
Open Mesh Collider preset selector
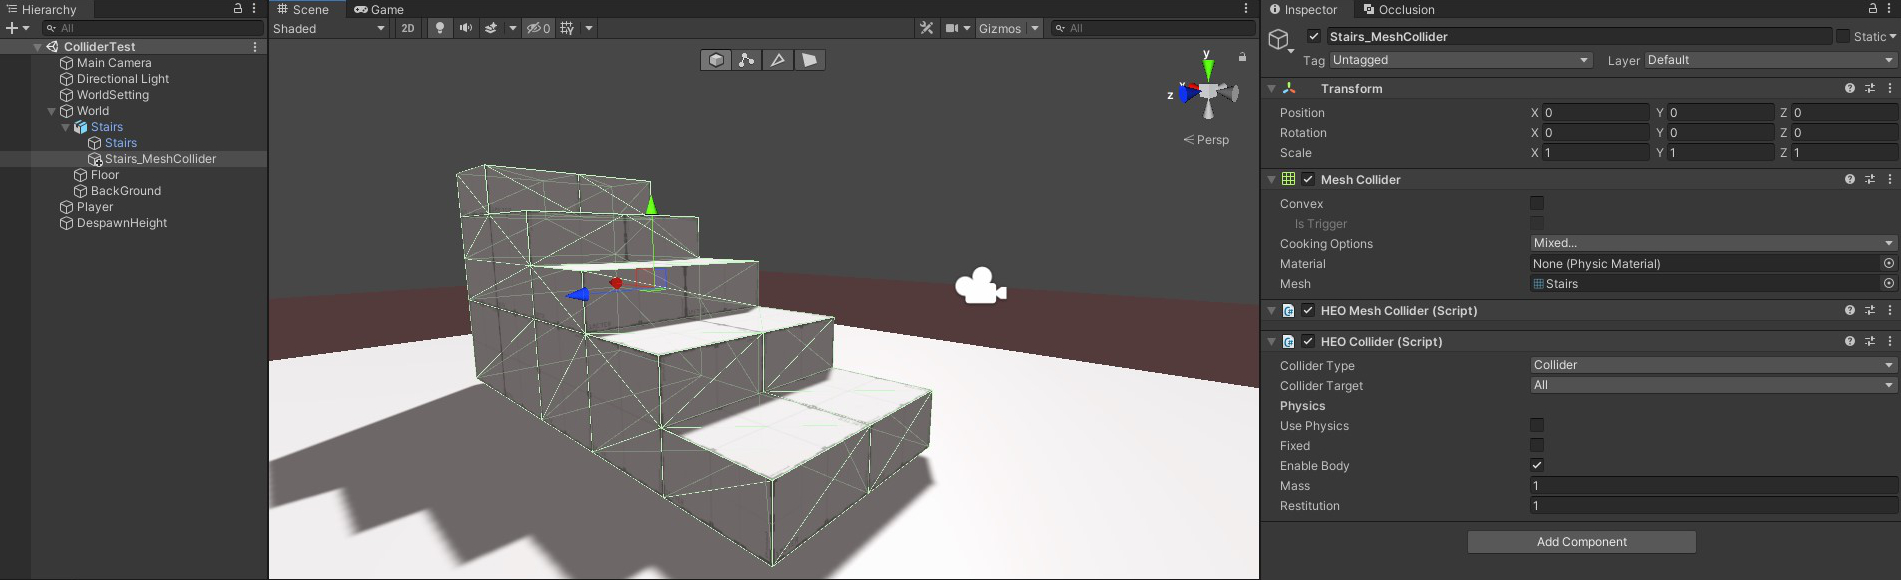coord(1870,179)
